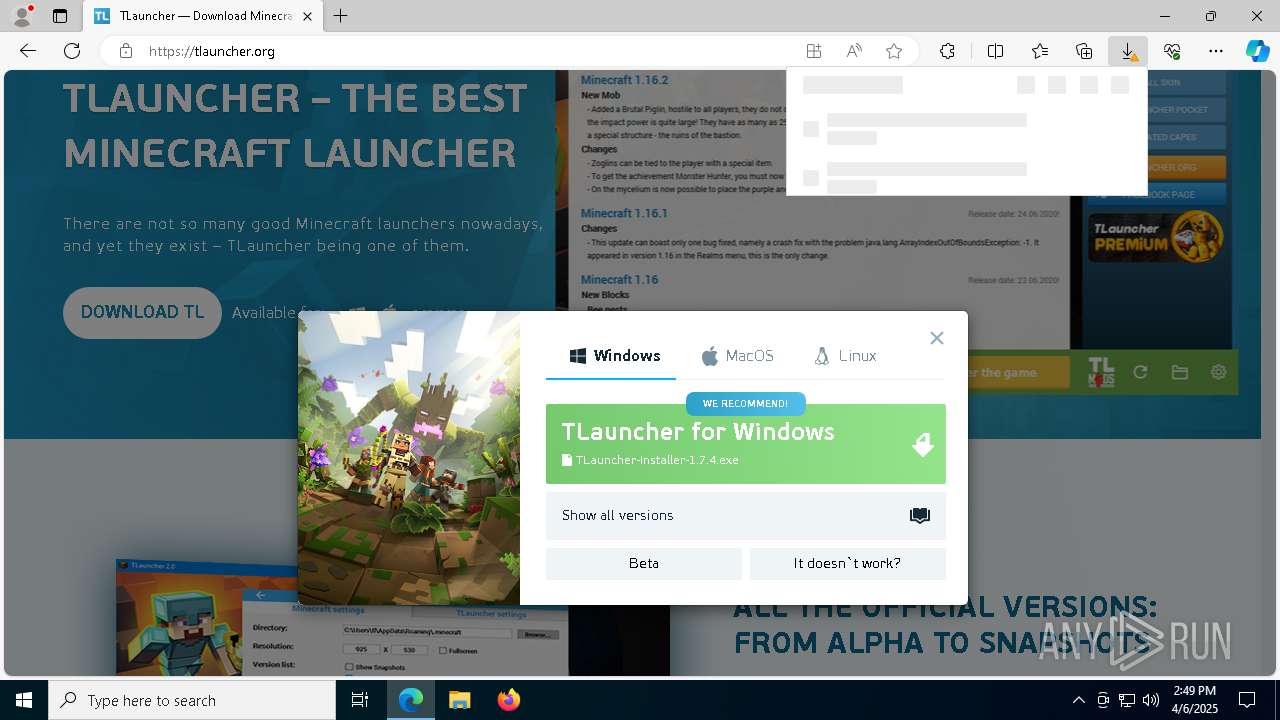Image resolution: width=1280 pixels, height=720 pixels.
Task: Click the It doesn't work? button
Action: [x=848, y=564]
